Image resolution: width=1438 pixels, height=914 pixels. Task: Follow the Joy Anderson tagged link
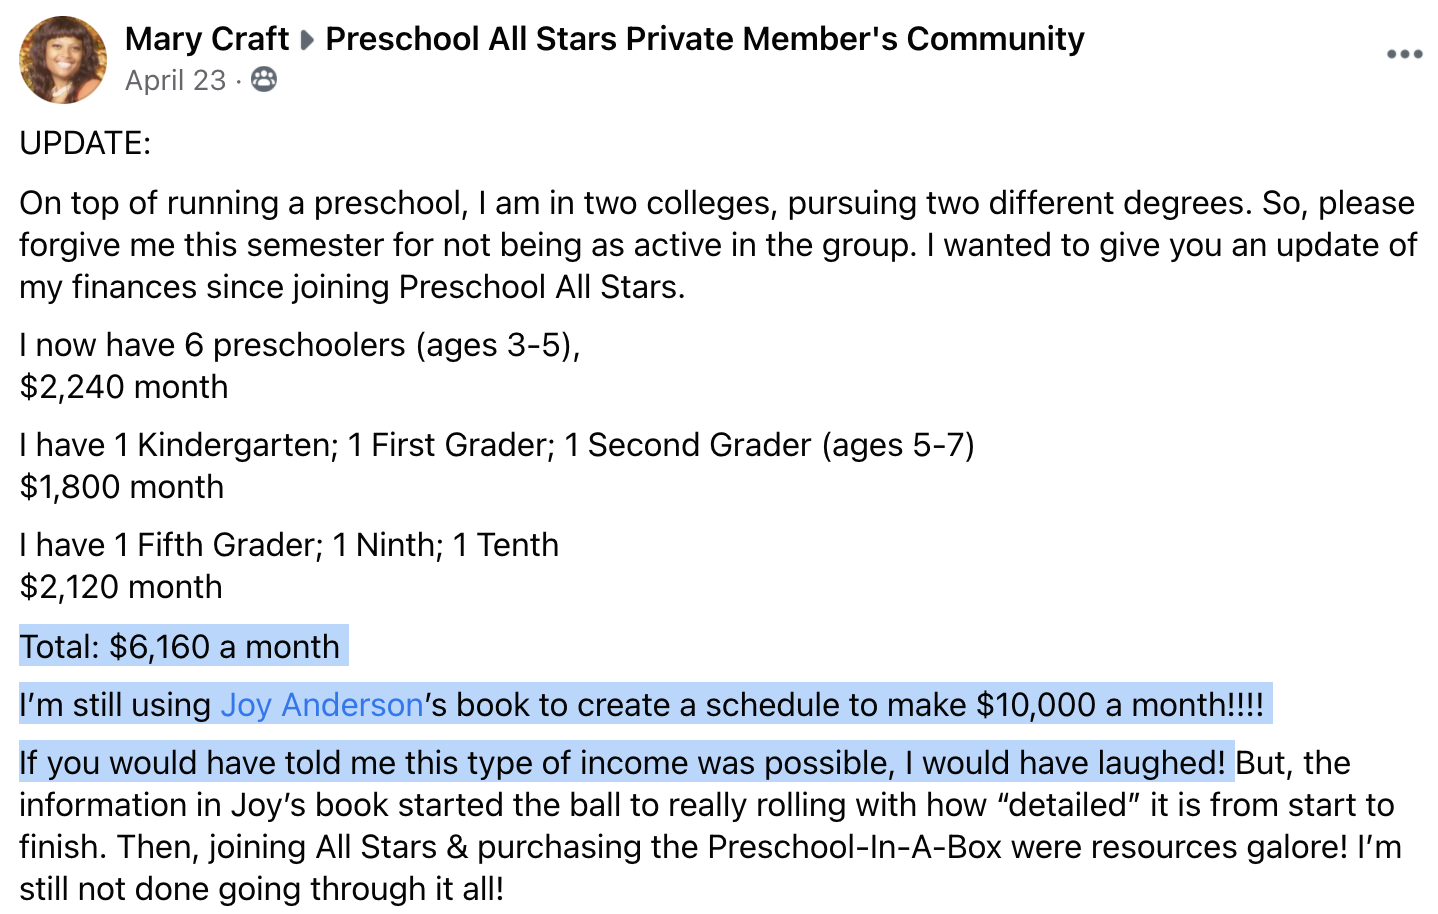[x=321, y=705]
